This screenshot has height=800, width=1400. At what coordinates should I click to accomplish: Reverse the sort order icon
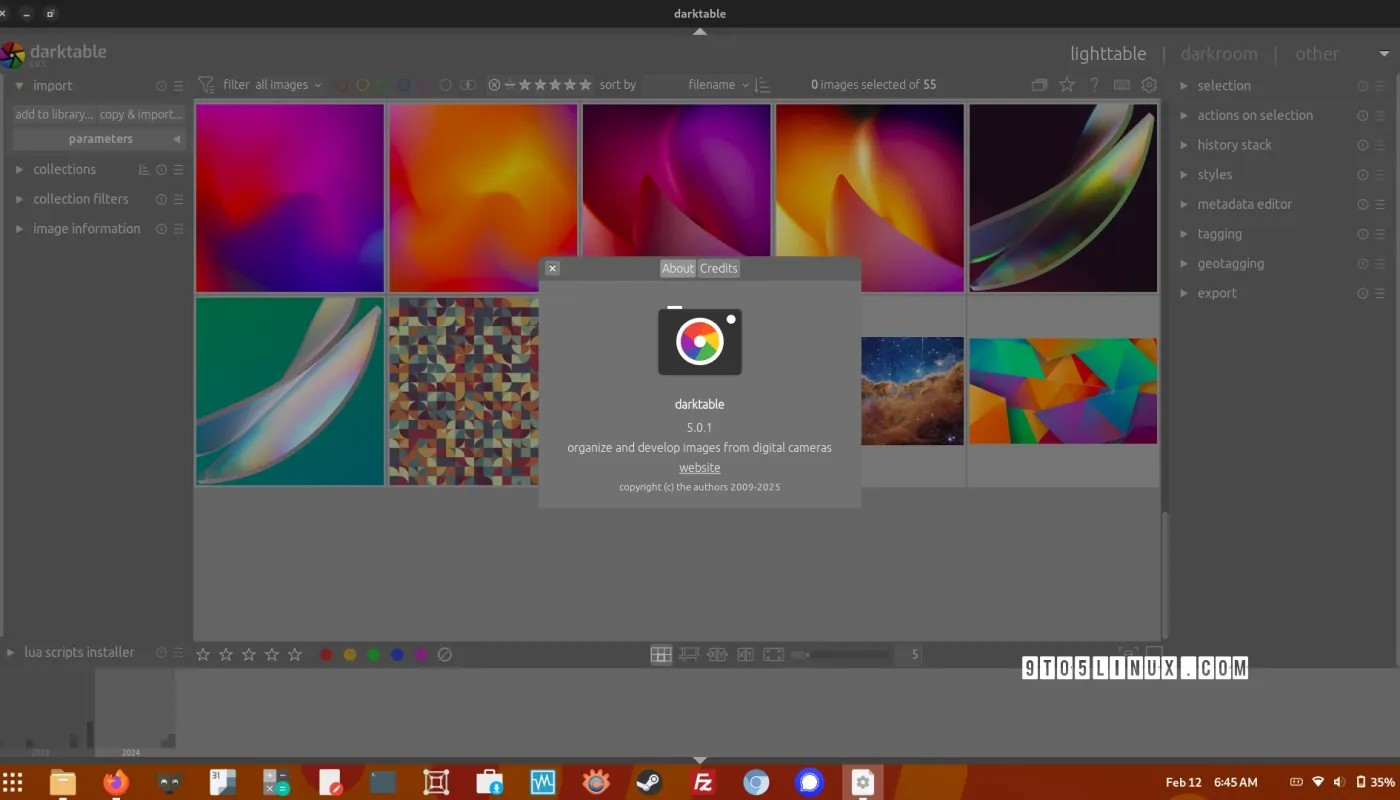(x=762, y=85)
